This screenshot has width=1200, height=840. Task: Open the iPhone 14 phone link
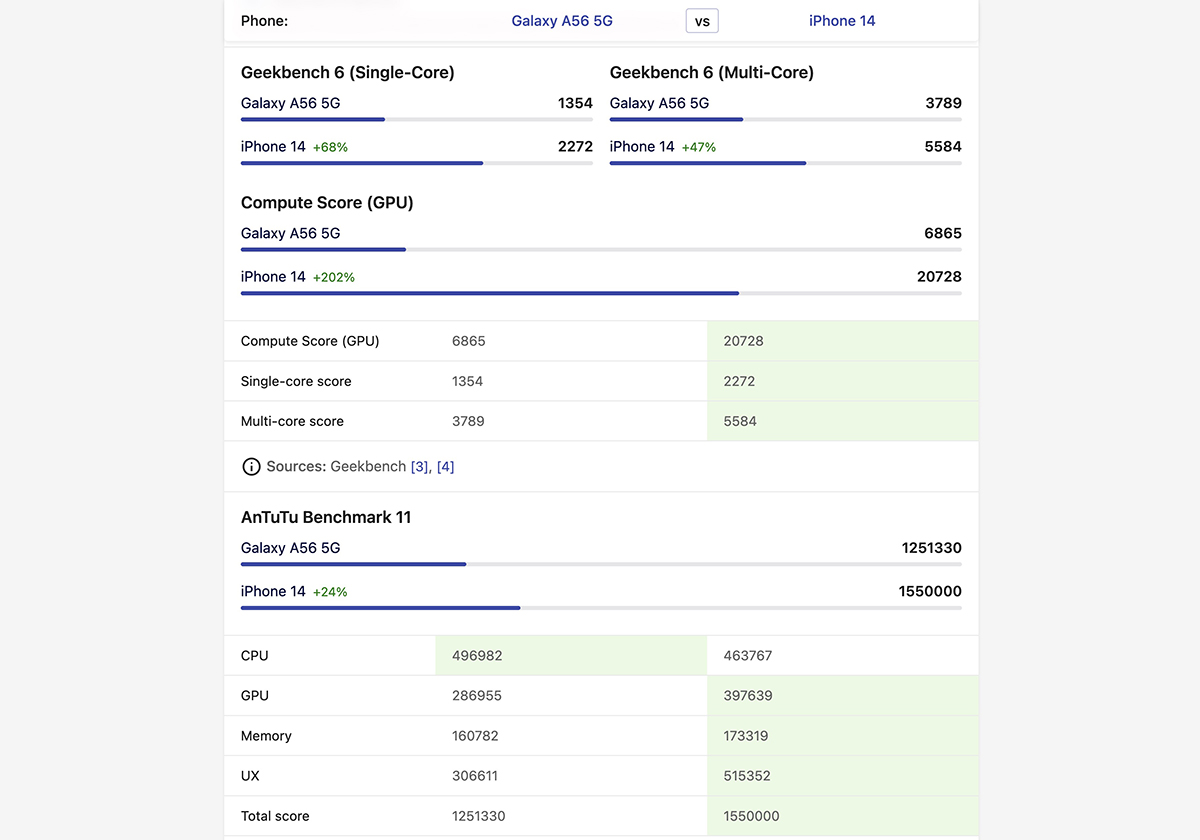coord(842,20)
